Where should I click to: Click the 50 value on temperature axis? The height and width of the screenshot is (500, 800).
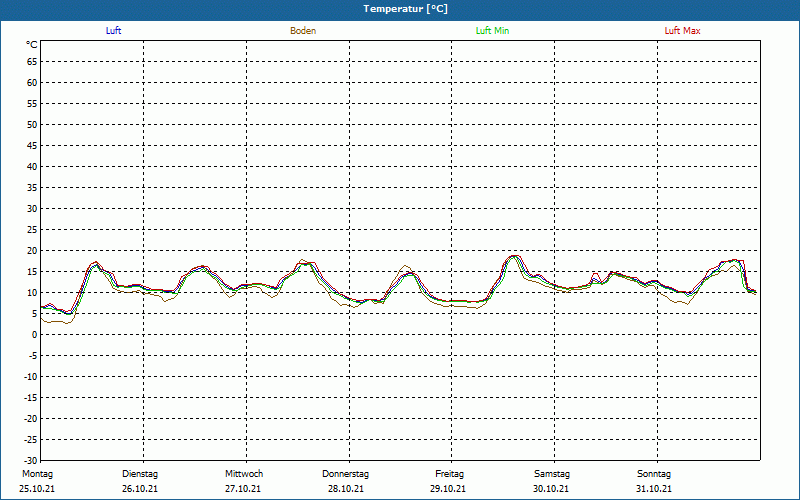pyautogui.click(x=32, y=124)
